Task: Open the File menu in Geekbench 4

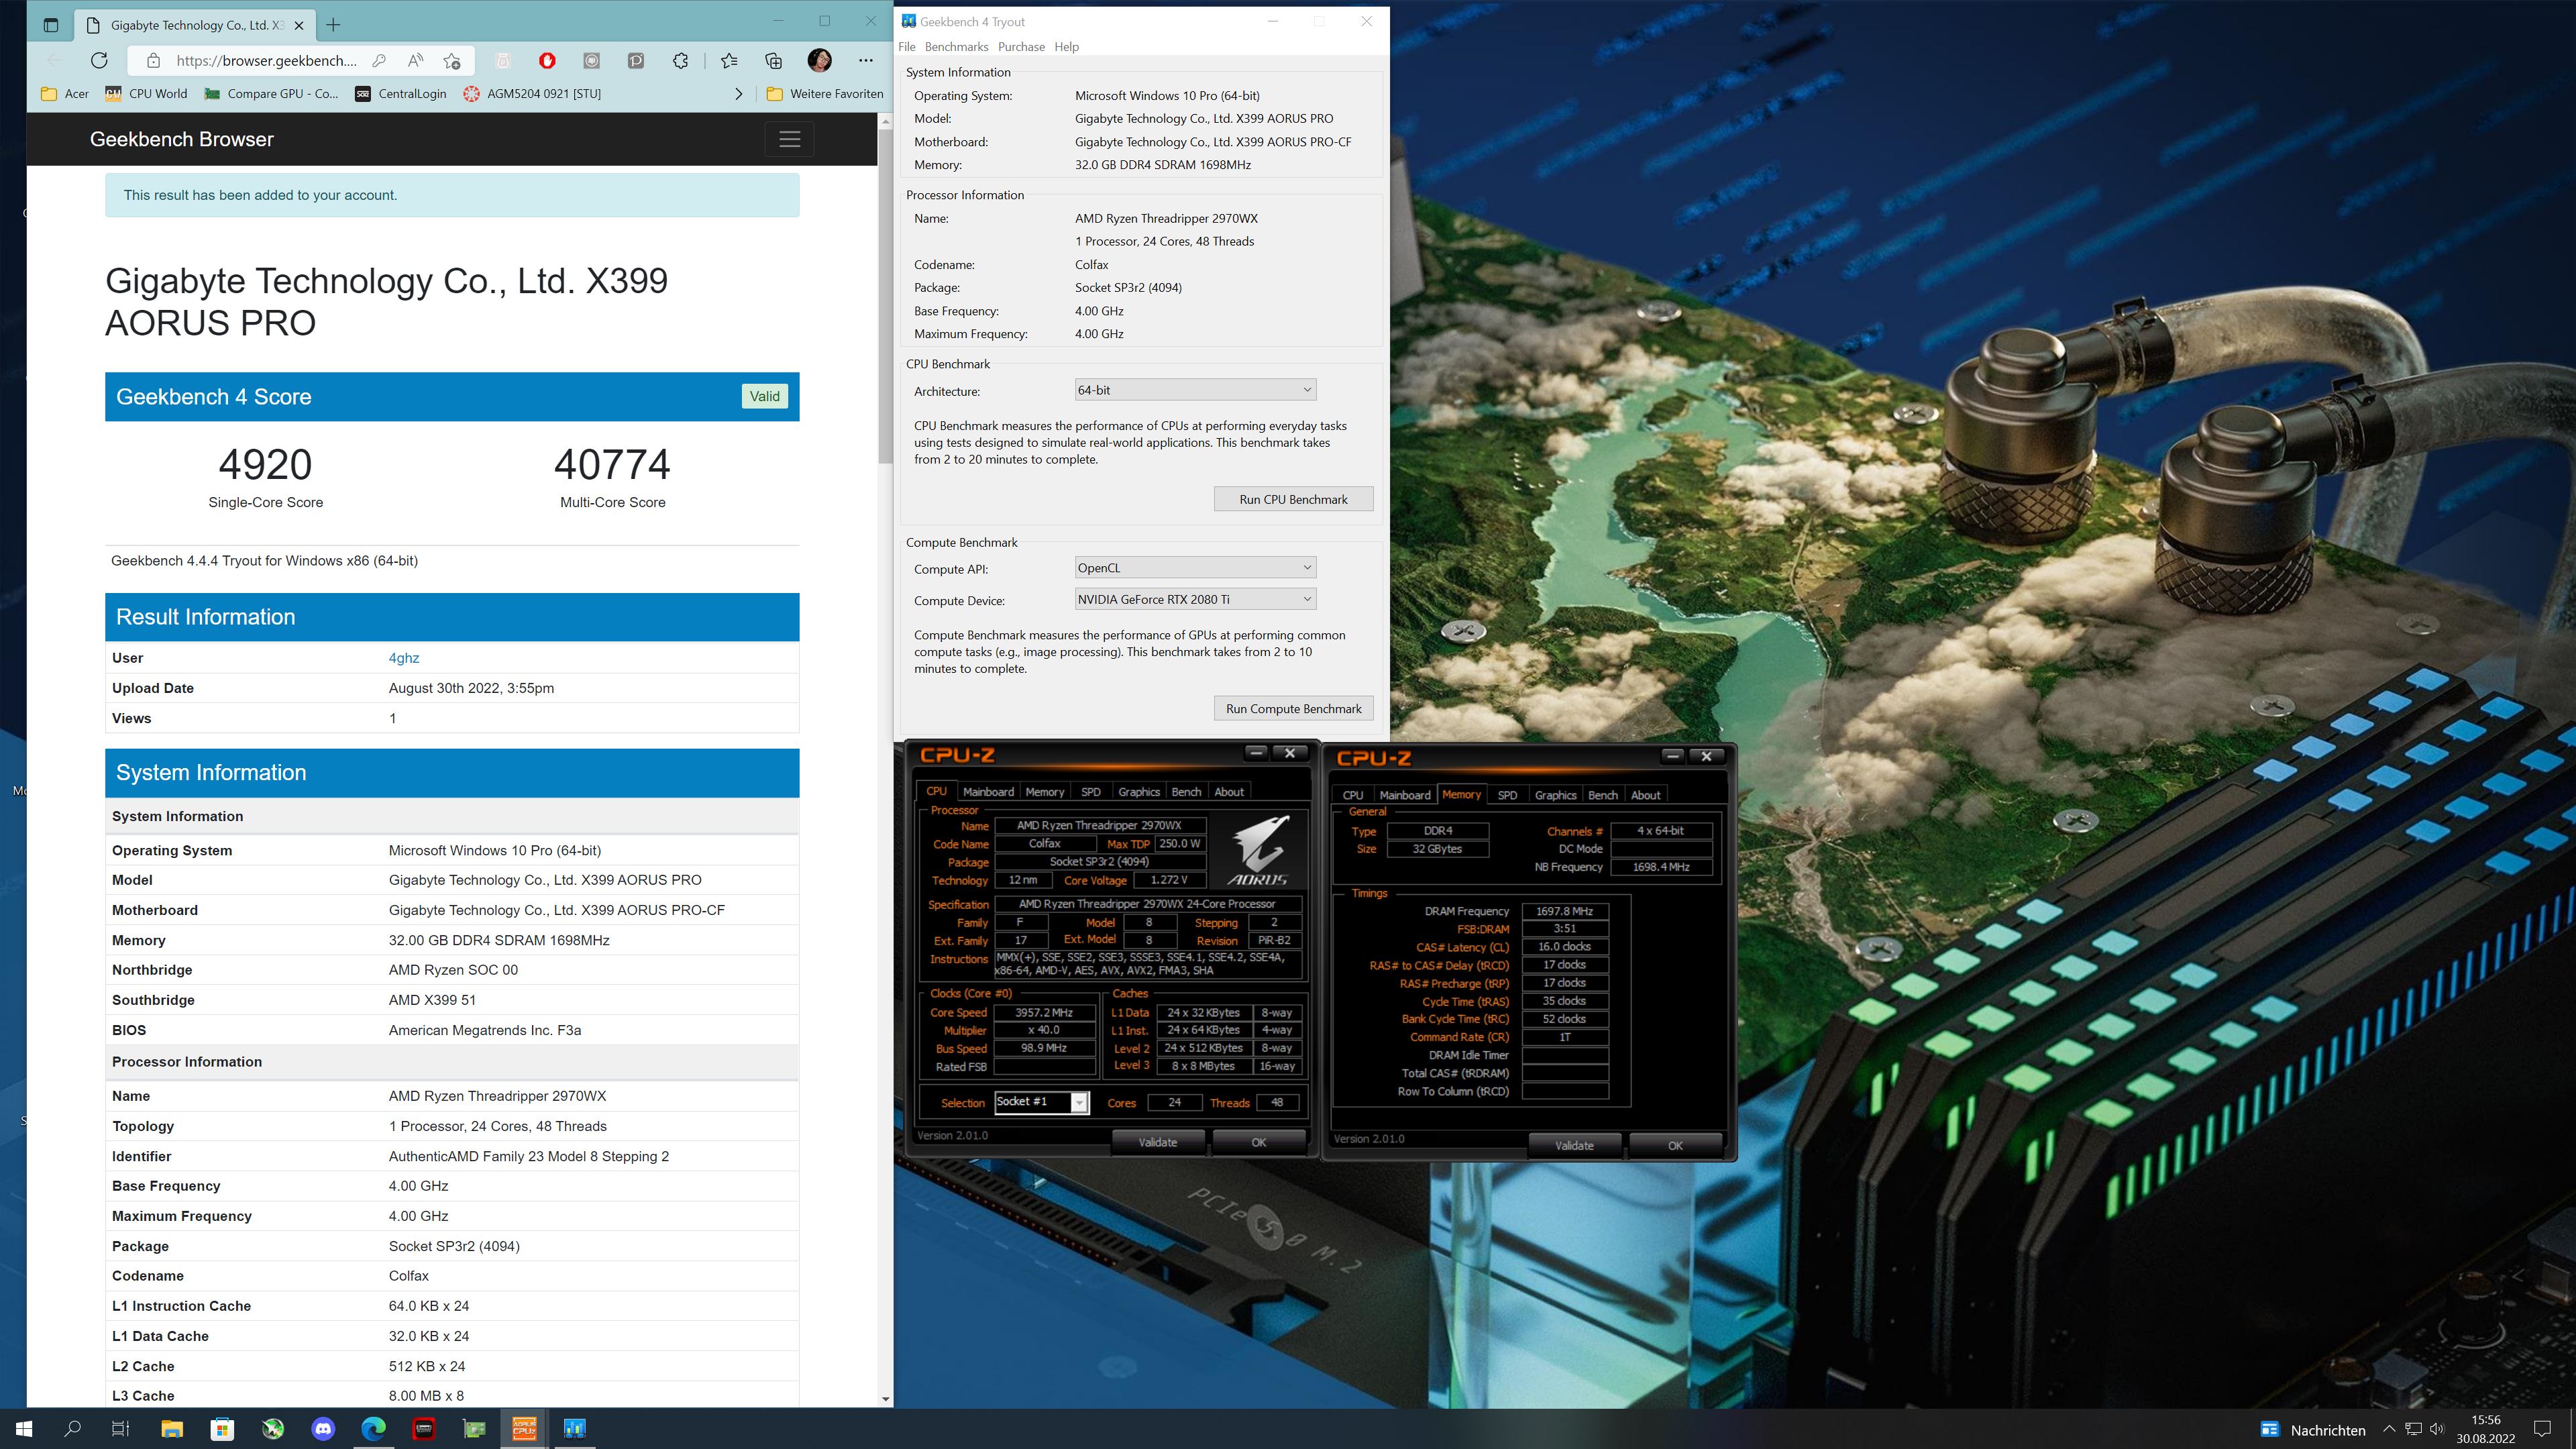Action: pyautogui.click(x=907, y=47)
